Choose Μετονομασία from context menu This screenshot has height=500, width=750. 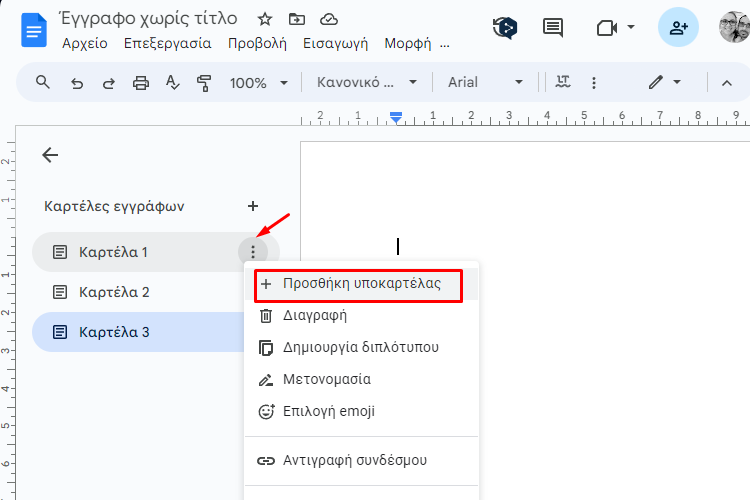(327, 379)
